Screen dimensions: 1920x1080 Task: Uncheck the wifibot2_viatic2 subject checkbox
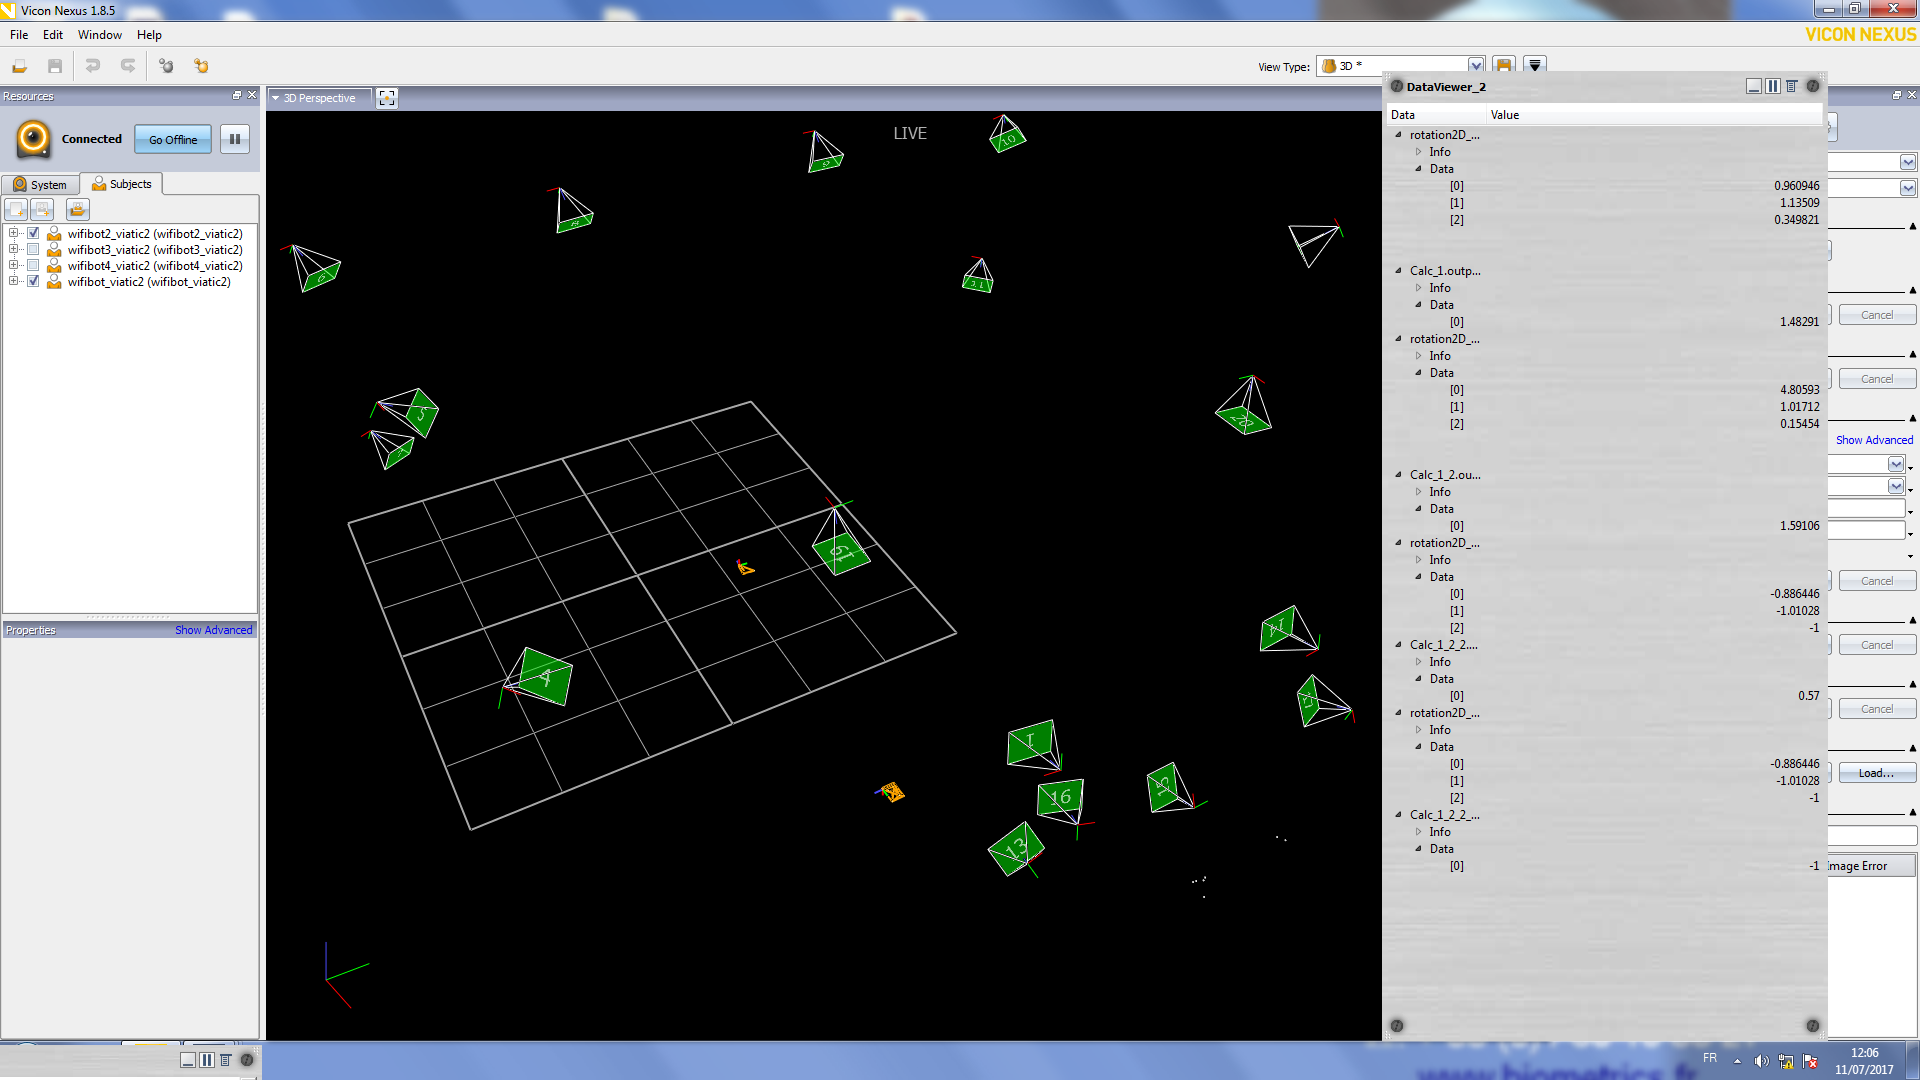(x=33, y=234)
